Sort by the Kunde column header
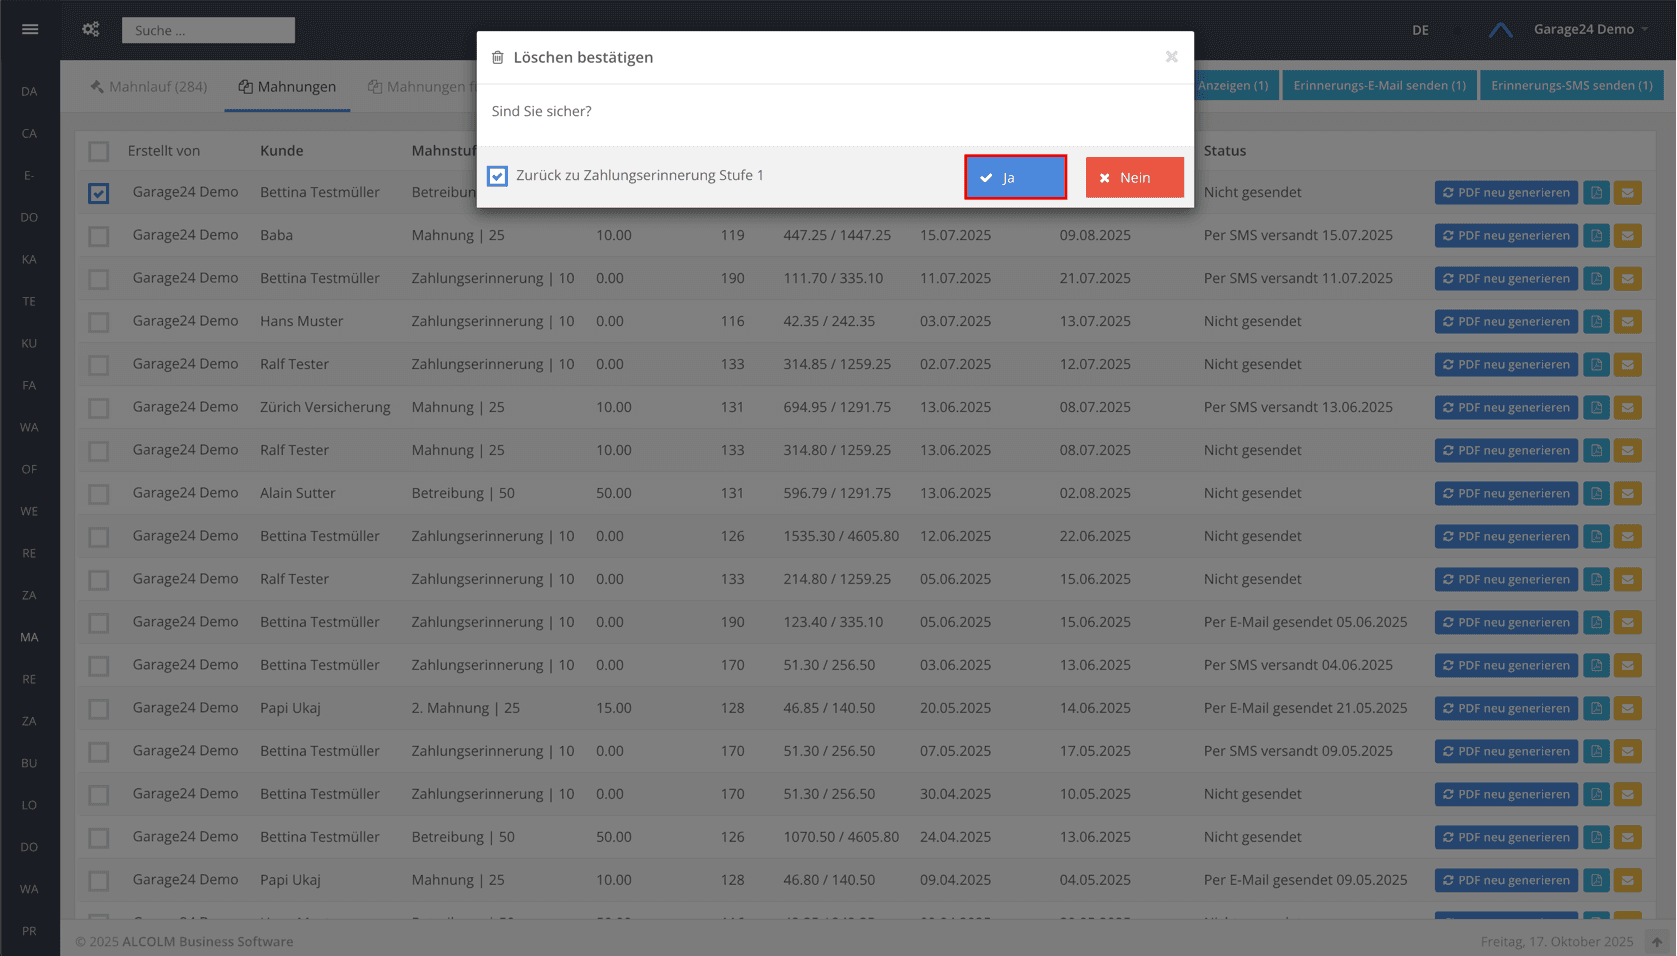The image size is (1677, 956). 282,151
